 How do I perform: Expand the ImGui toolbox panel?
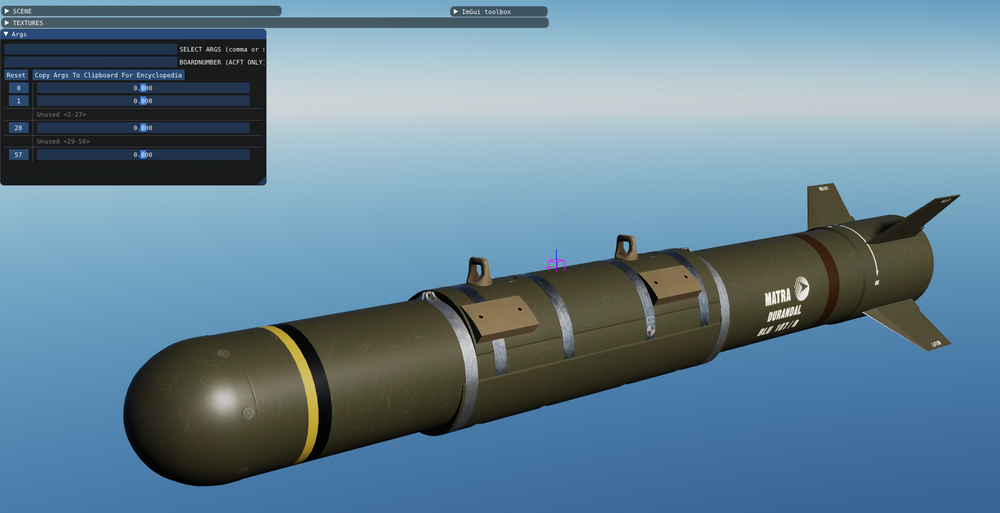click(x=499, y=11)
